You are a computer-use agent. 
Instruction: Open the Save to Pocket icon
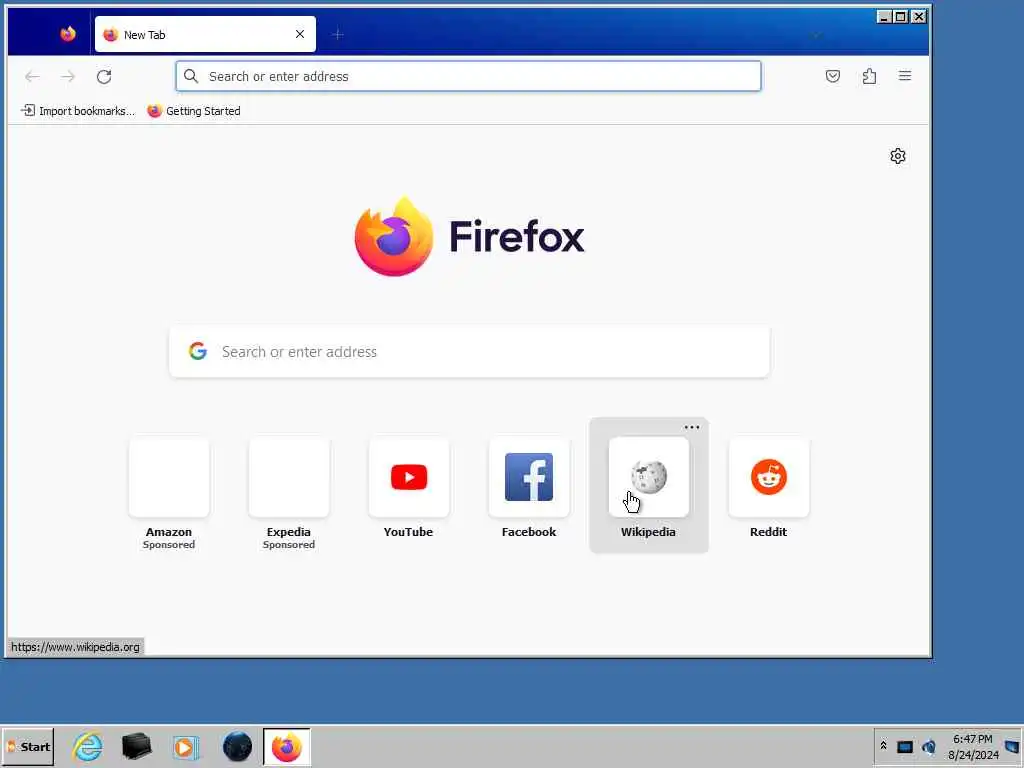pos(833,76)
